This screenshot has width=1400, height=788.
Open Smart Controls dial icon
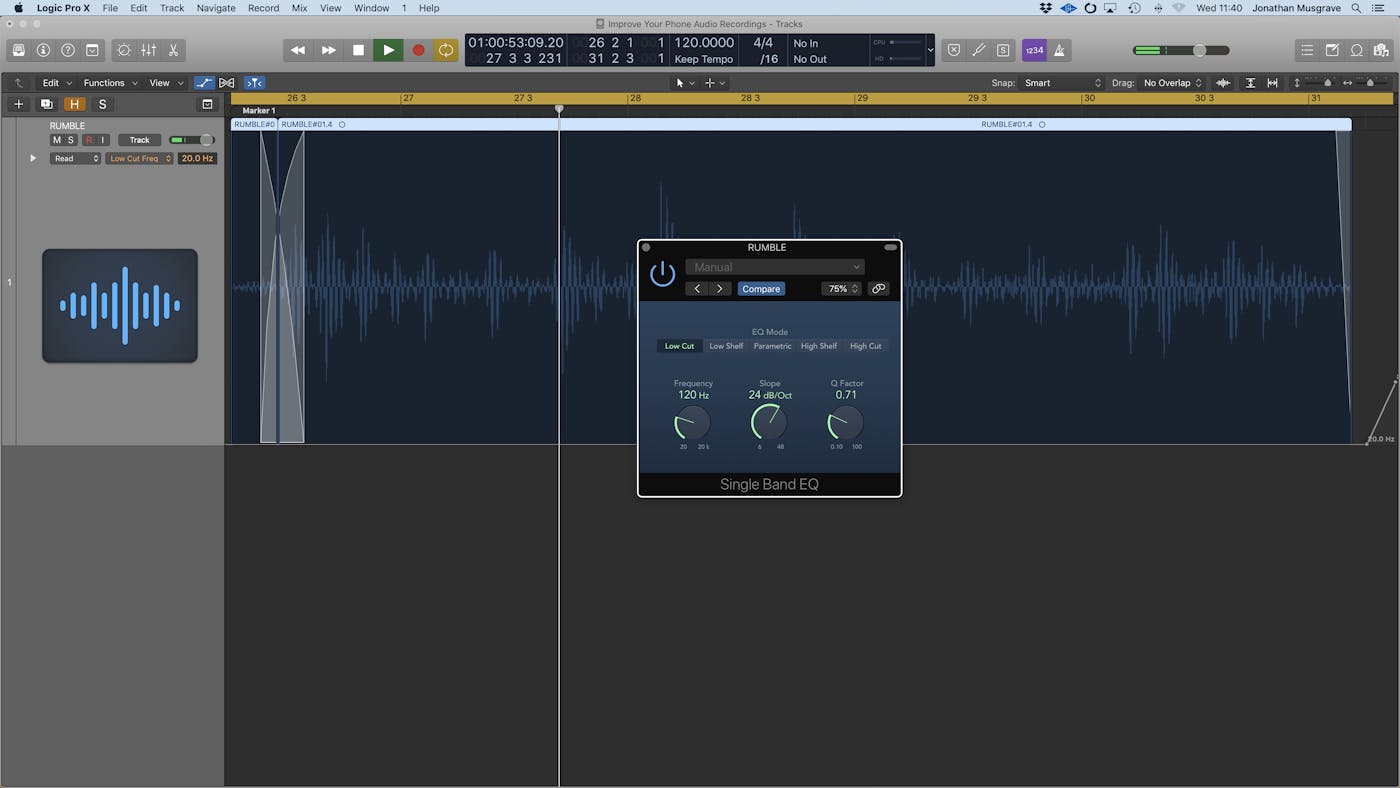(124, 50)
